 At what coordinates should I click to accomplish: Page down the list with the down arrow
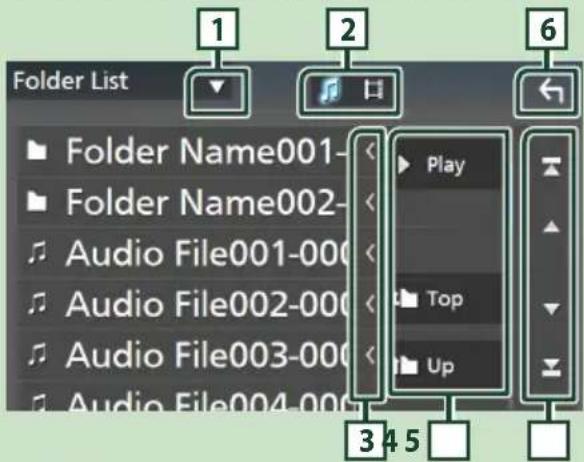[x=551, y=308]
